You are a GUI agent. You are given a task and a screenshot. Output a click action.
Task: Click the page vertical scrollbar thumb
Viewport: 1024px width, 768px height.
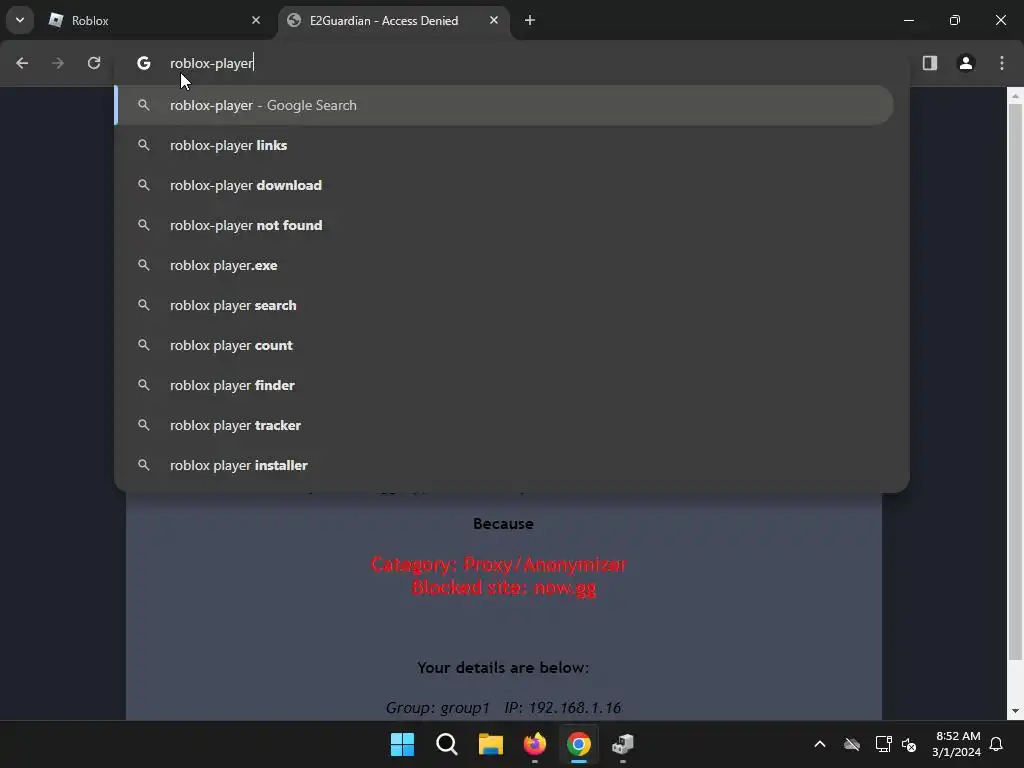tap(1015, 382)
